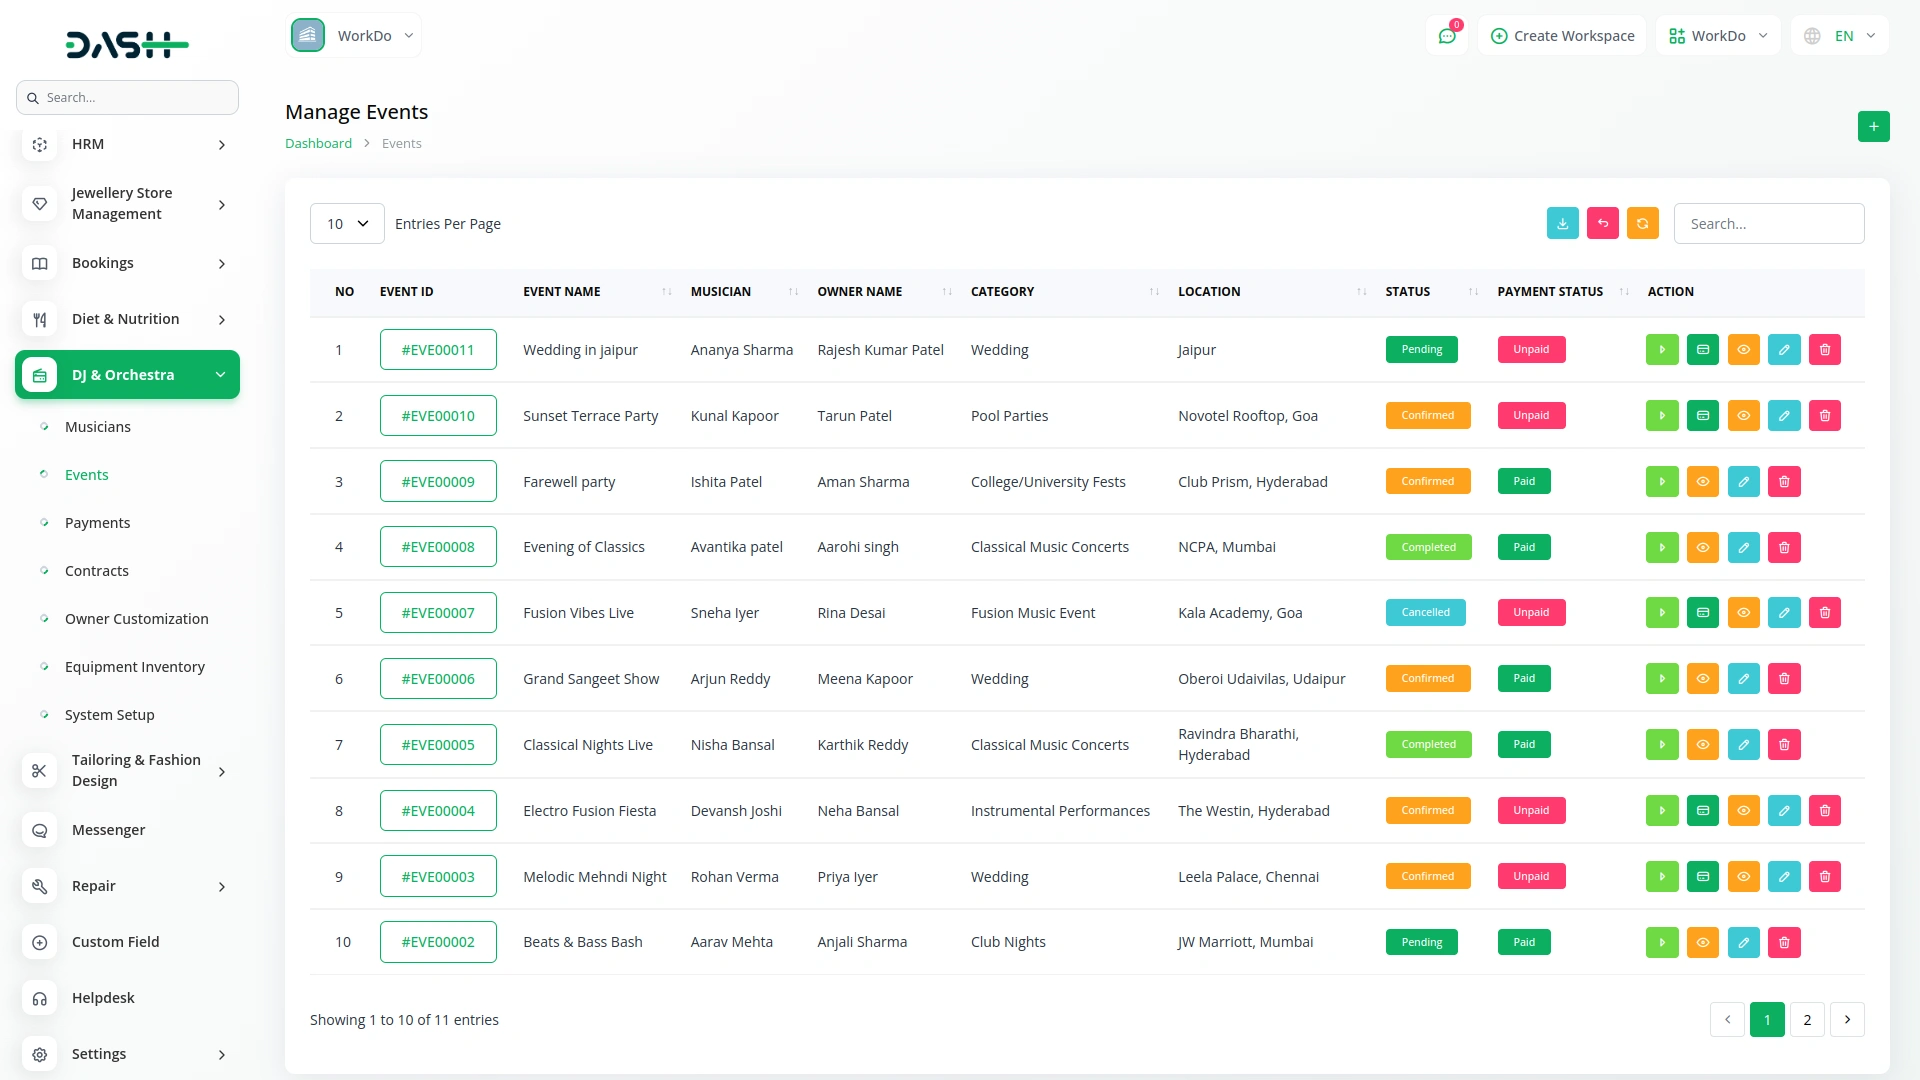Viewport: 1920px width, 1080px height.
Task: Click the orange refresh icon beside search
Action: pos(1642,224)
